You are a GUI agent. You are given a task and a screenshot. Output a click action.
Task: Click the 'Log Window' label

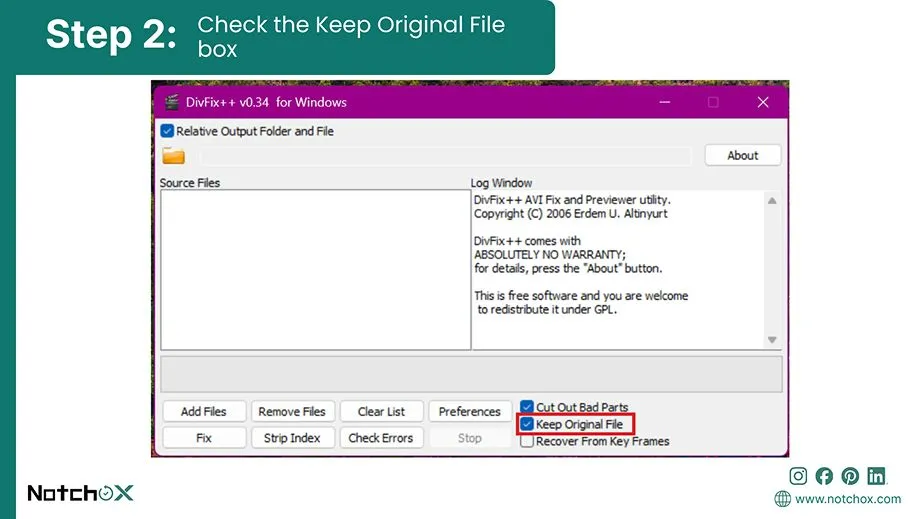[501, 183]
